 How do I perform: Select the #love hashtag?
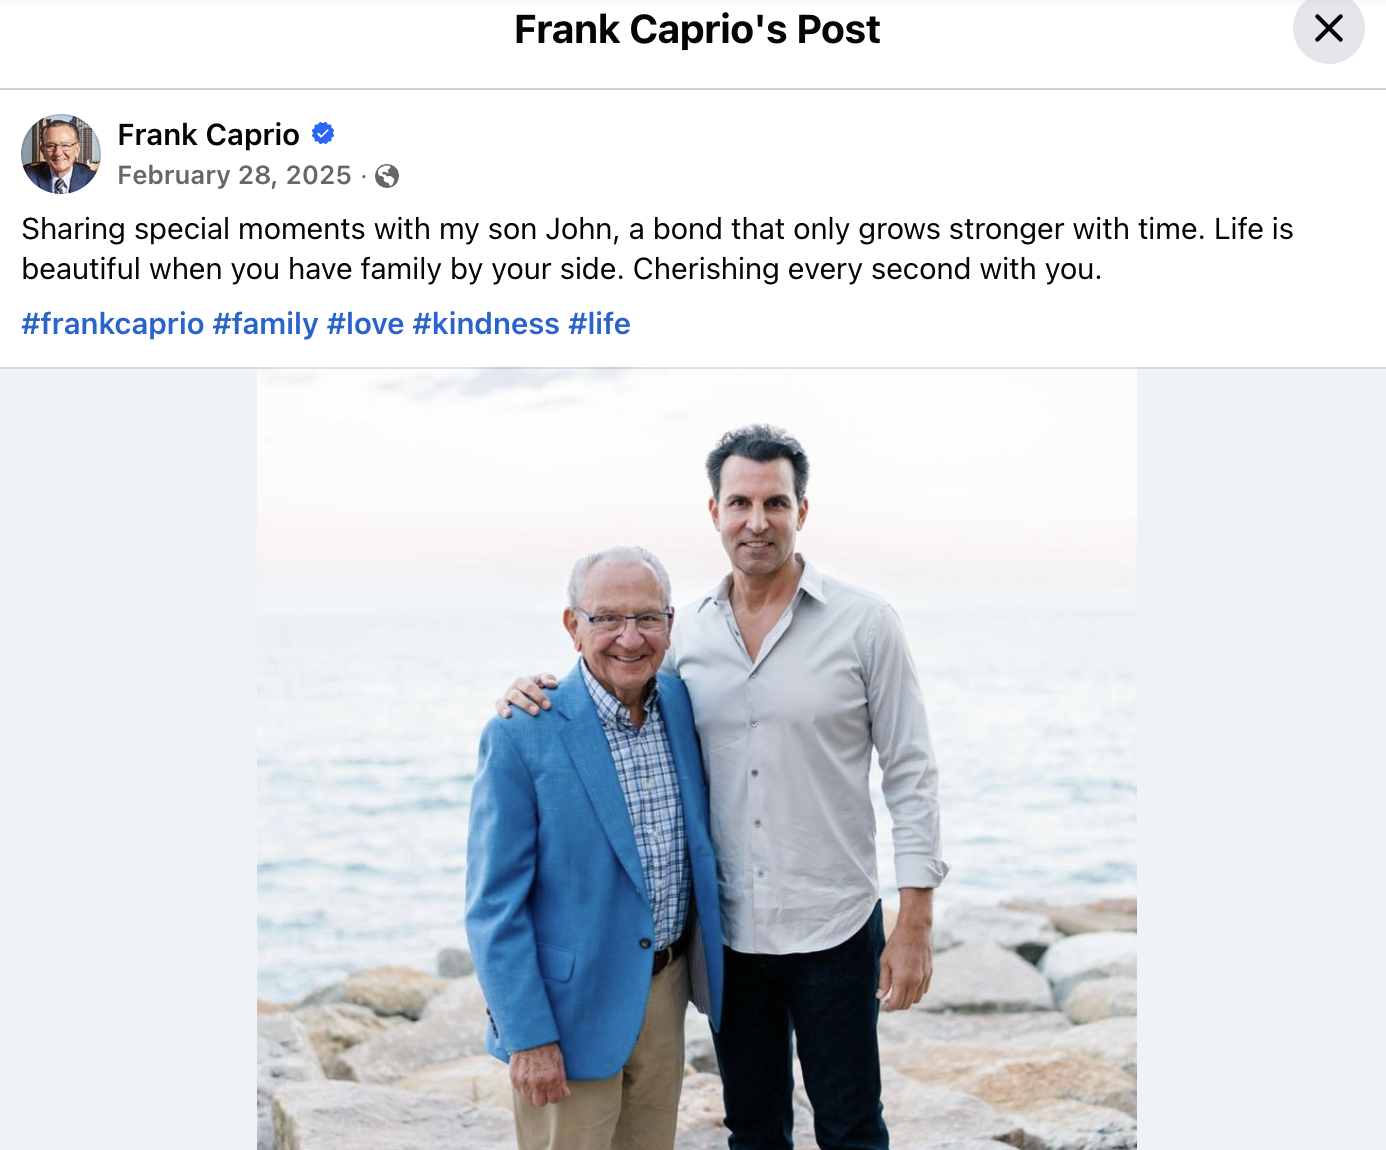click(x=365, y=324)
